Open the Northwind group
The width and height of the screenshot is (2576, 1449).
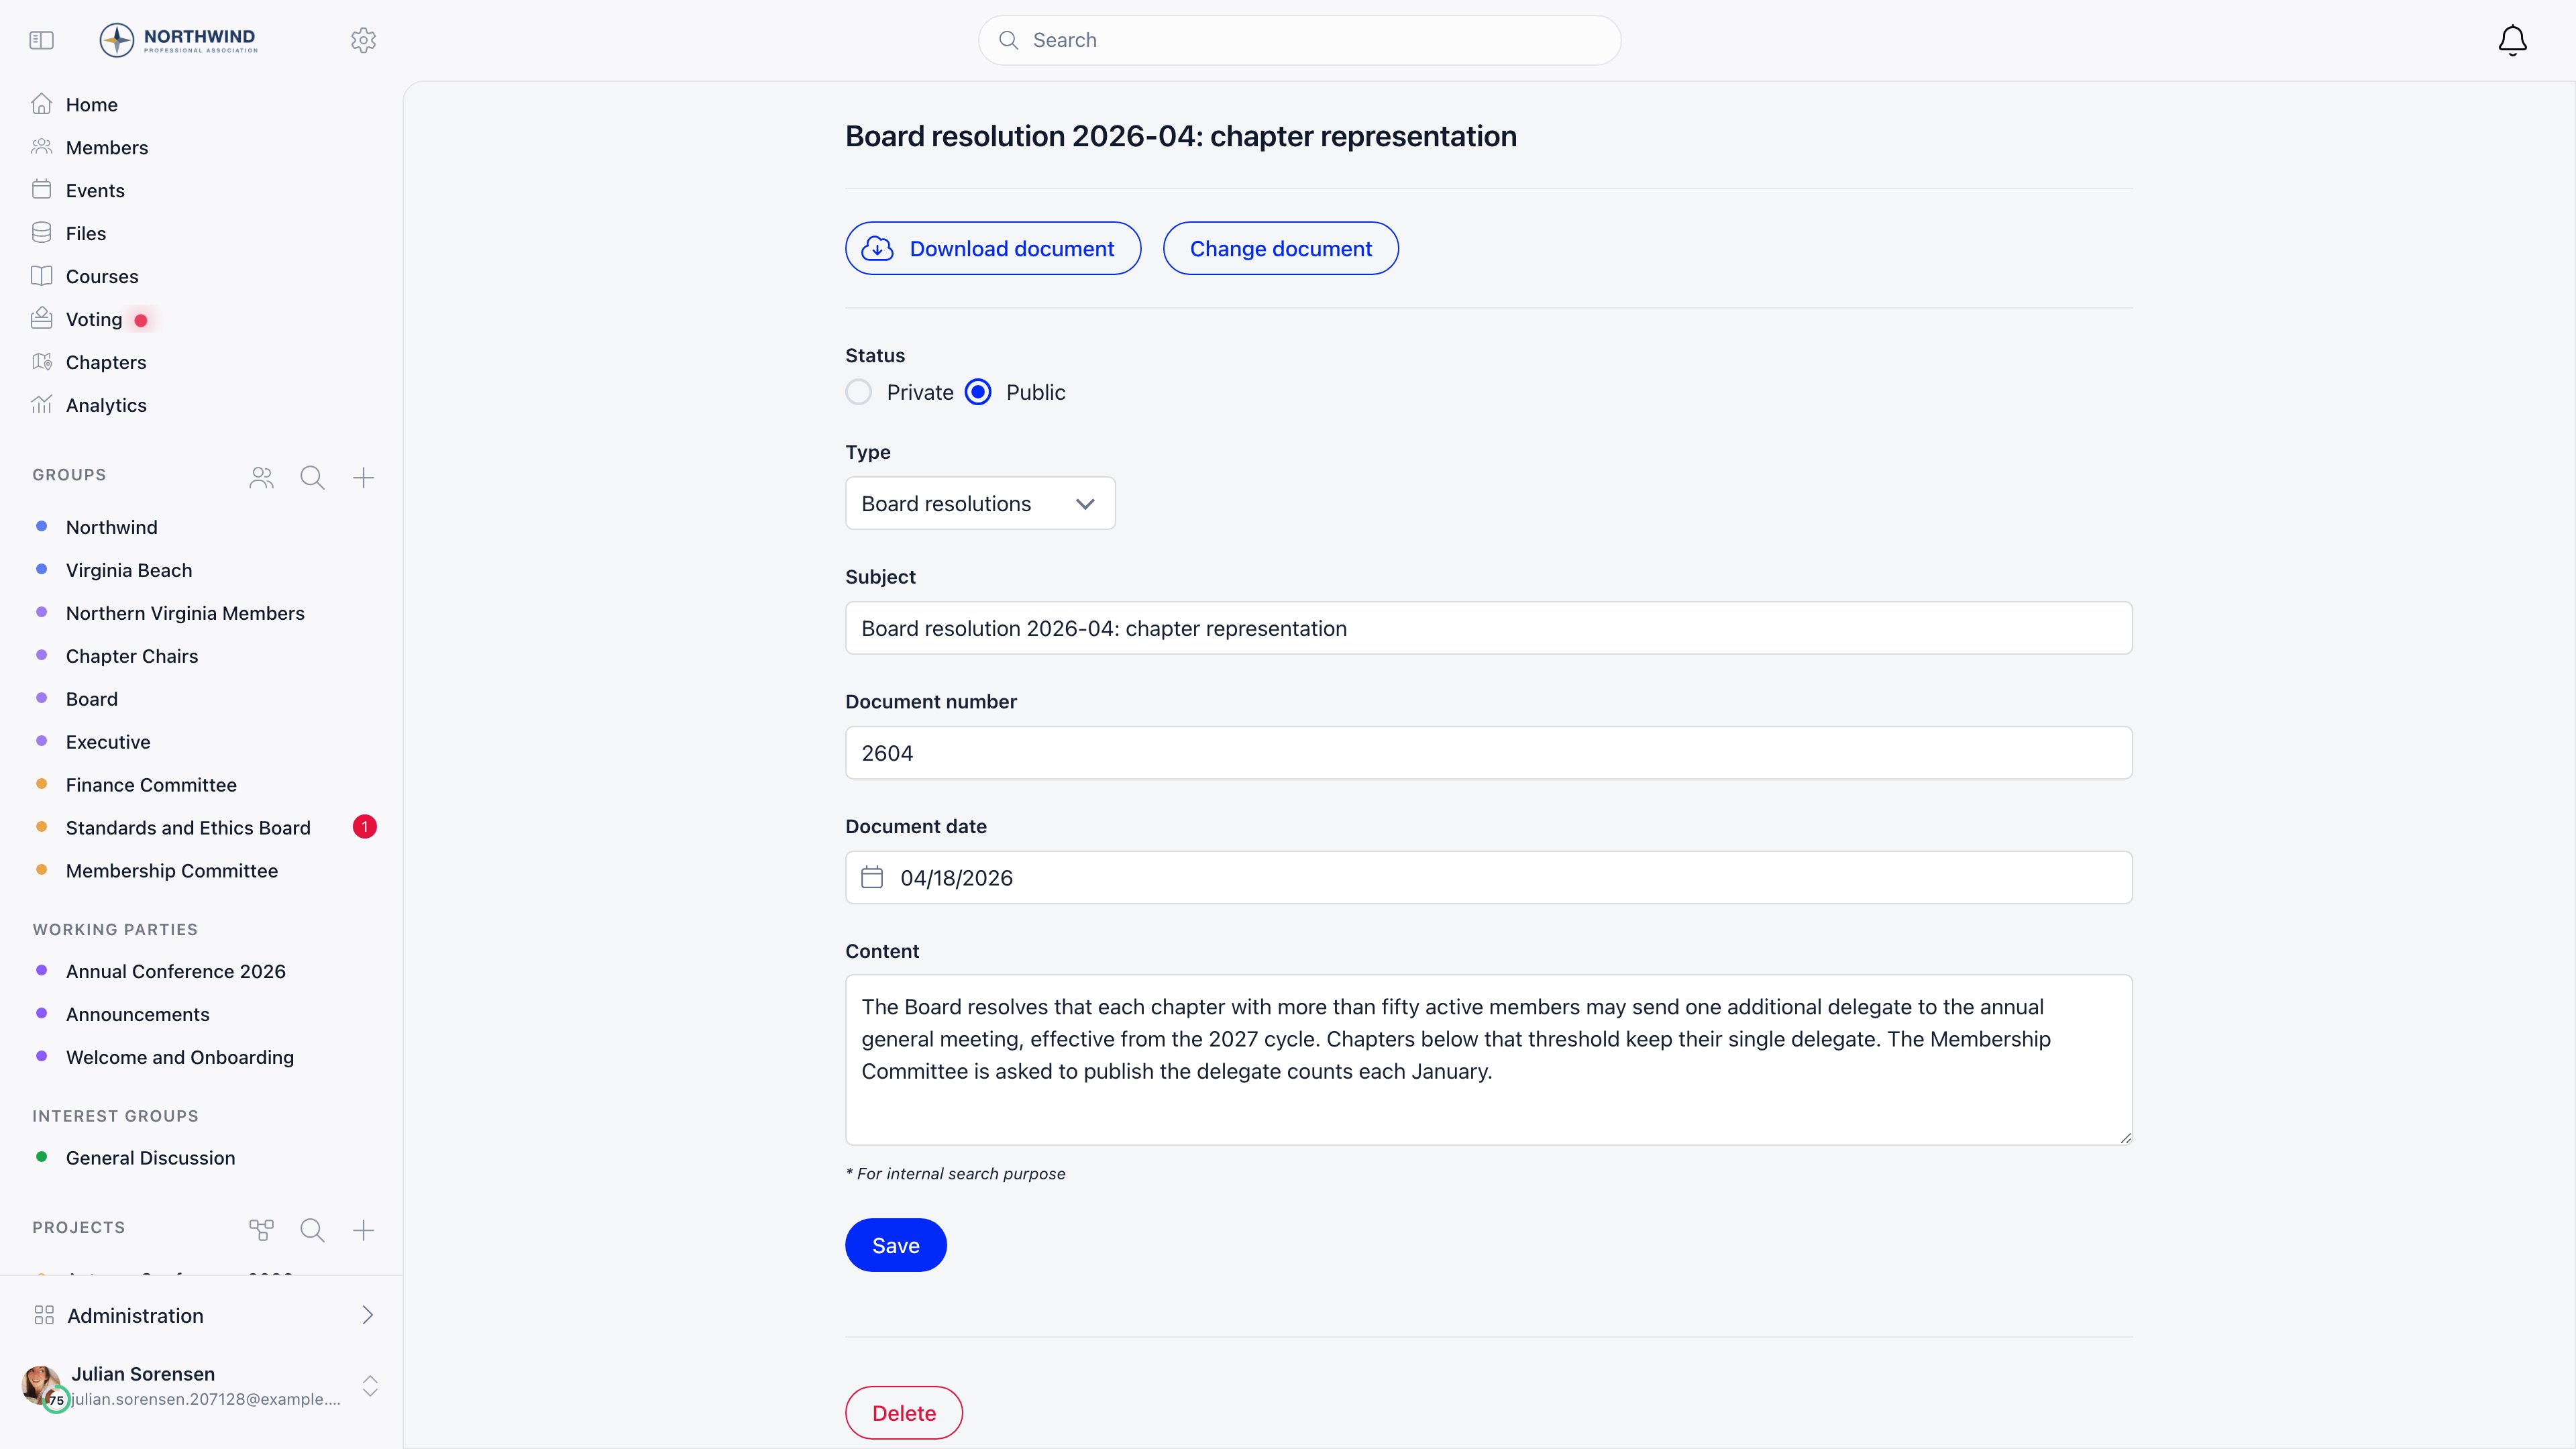click(112, 527)
